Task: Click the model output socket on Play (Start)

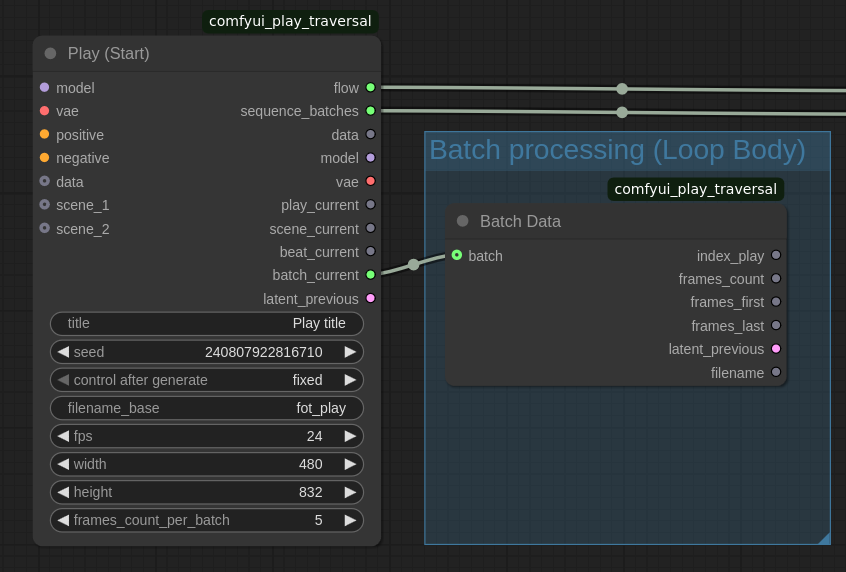Action: pyautogui.click(x=371, y=158)
